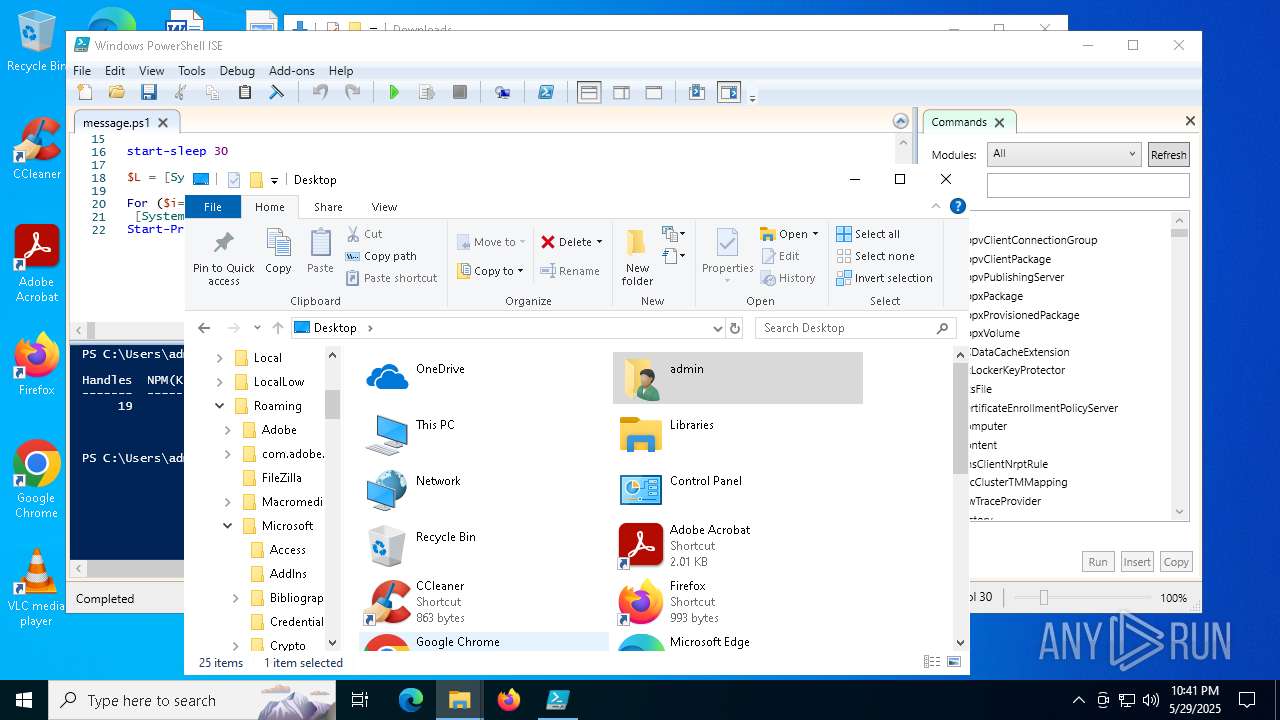Collapse the script pane with up chevron

901,121
